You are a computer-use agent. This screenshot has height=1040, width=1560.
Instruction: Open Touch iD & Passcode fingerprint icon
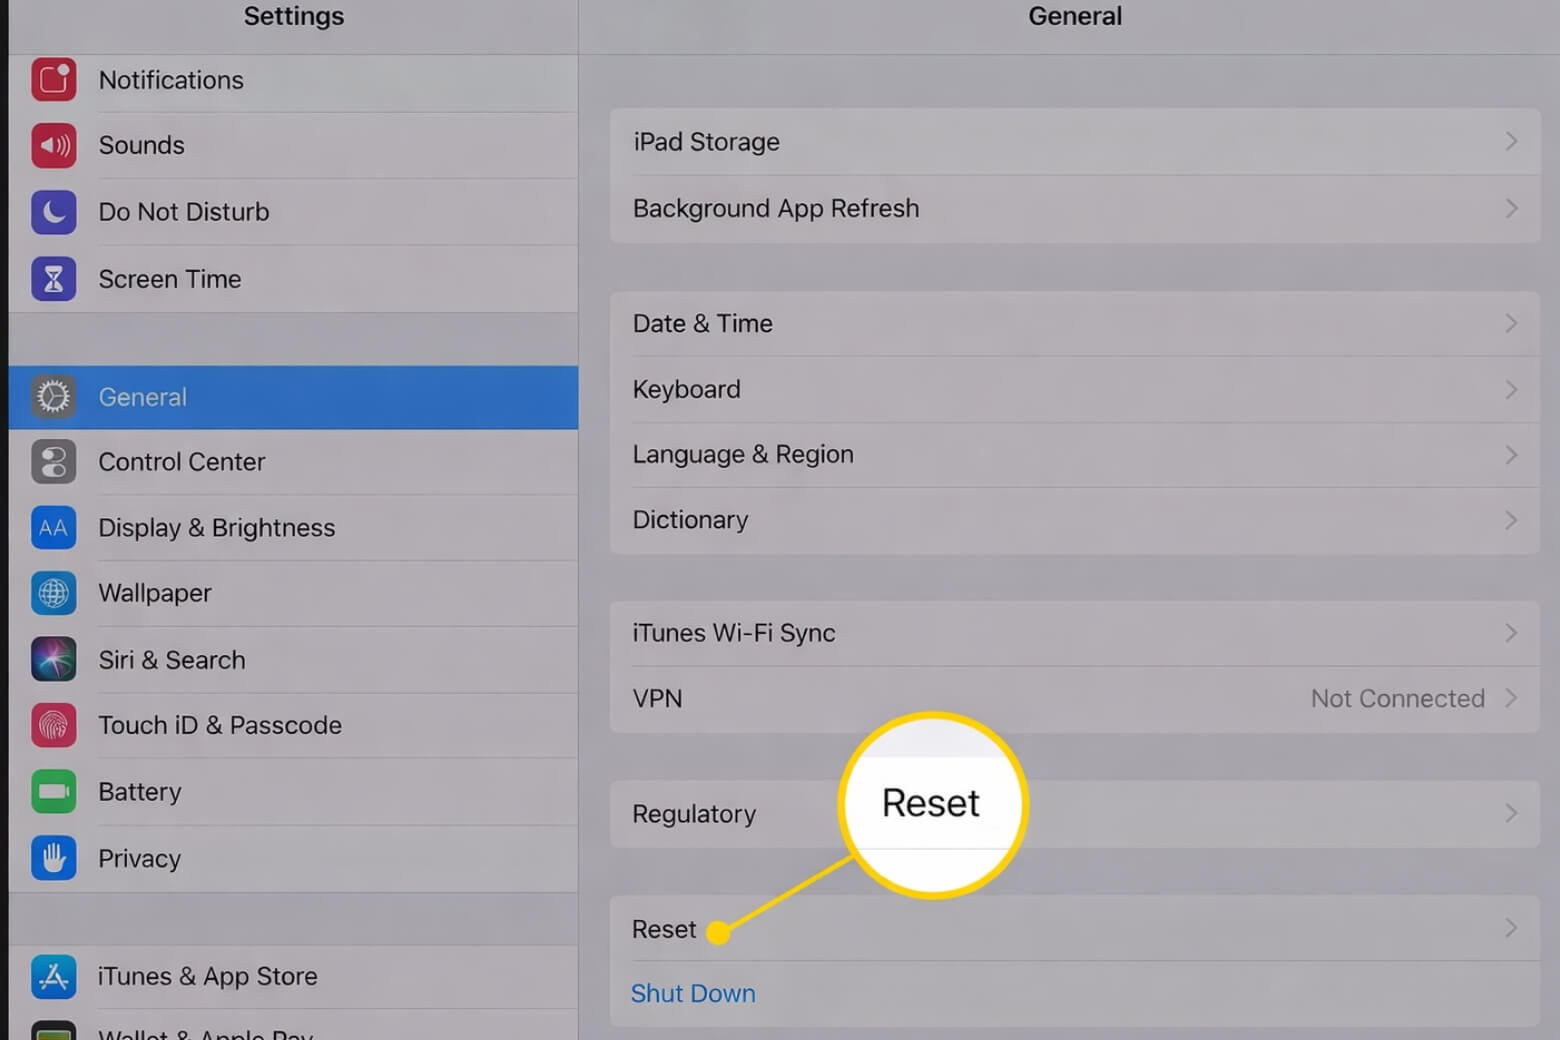pyautogui.click(x=53, y=726)
